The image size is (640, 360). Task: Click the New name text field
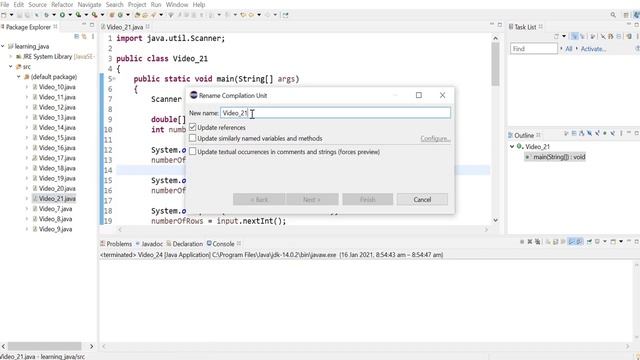click(x=336, y=113)
